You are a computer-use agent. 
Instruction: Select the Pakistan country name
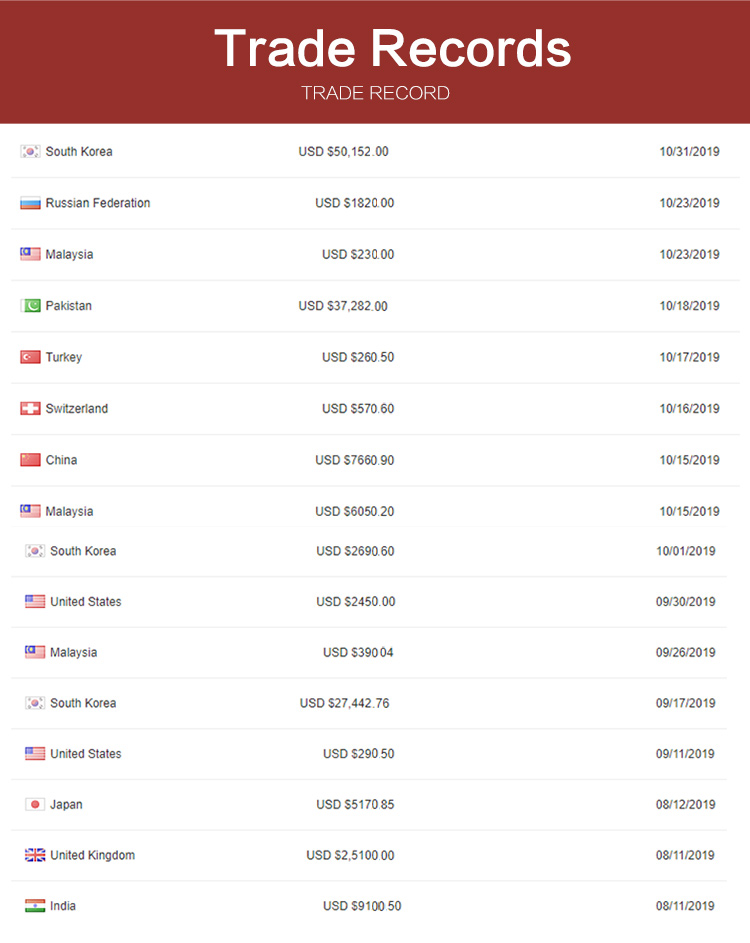68,306
